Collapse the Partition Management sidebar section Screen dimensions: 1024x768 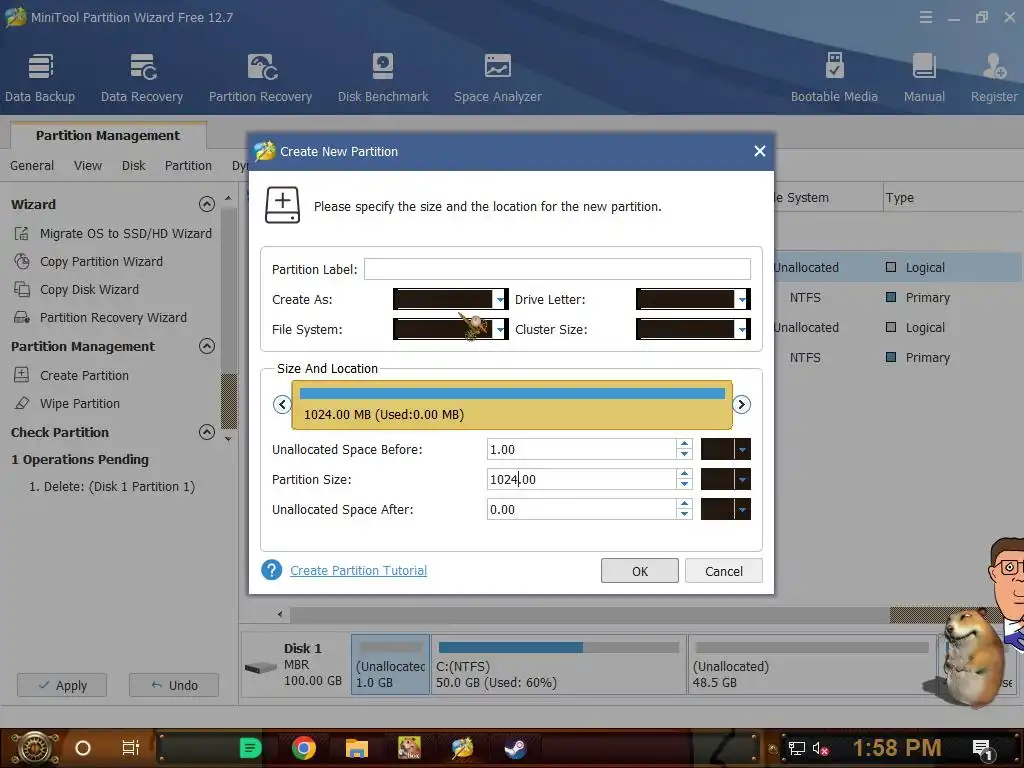click(x=206, y=346)
